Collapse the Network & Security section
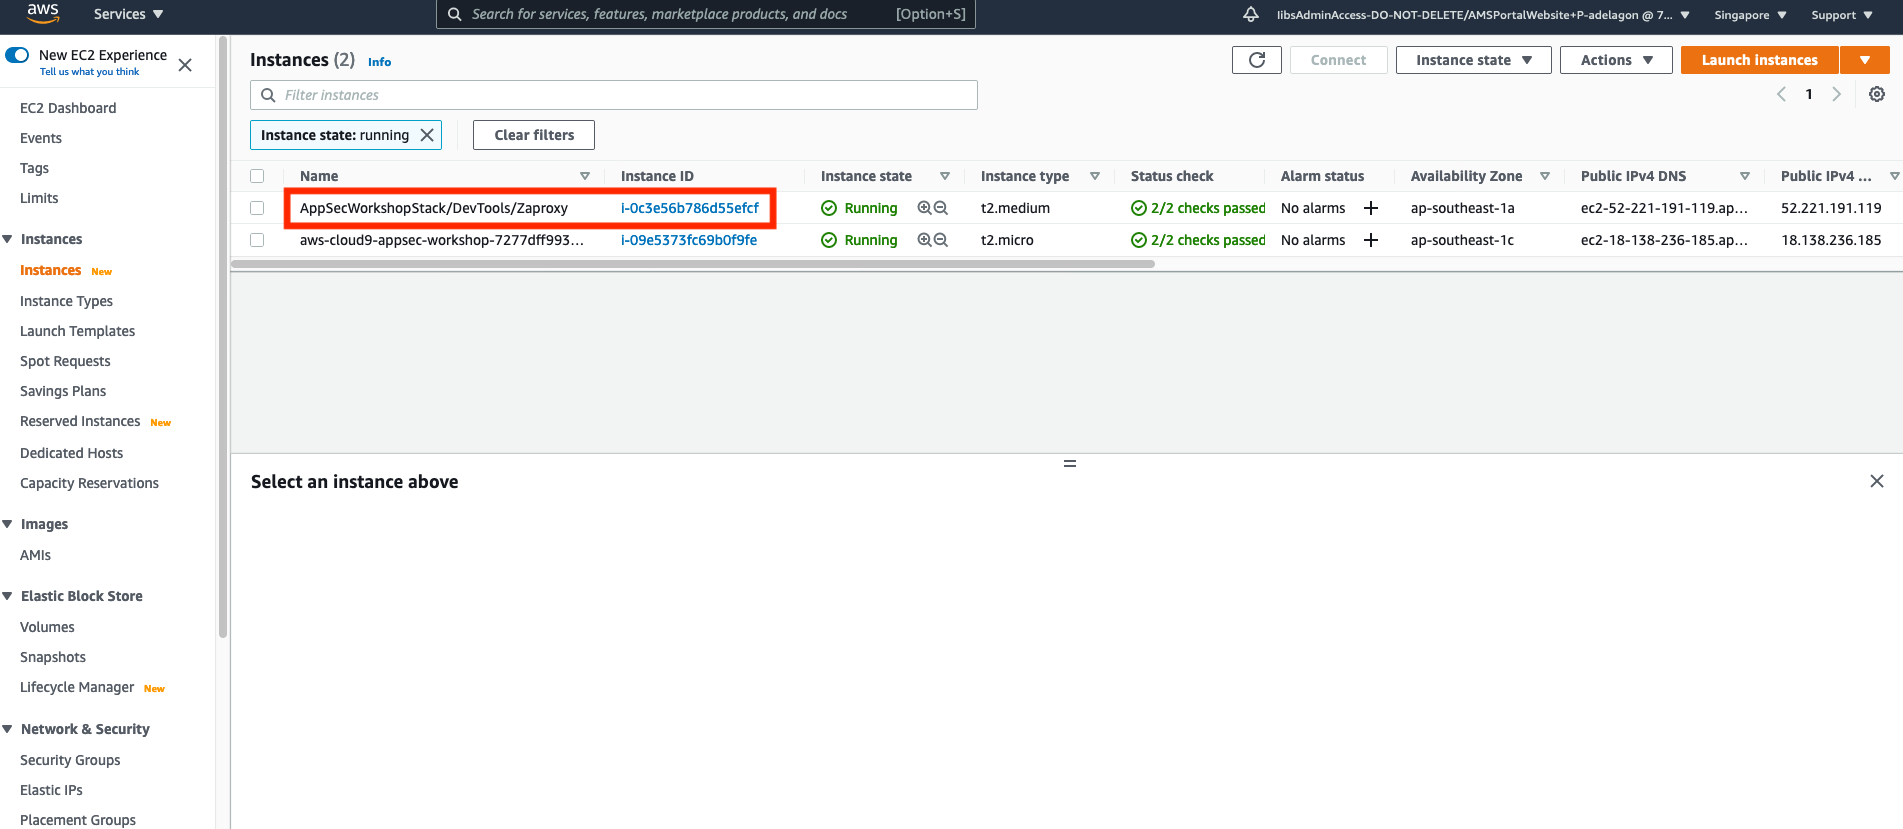The image size is (1903, 829). 8,729
